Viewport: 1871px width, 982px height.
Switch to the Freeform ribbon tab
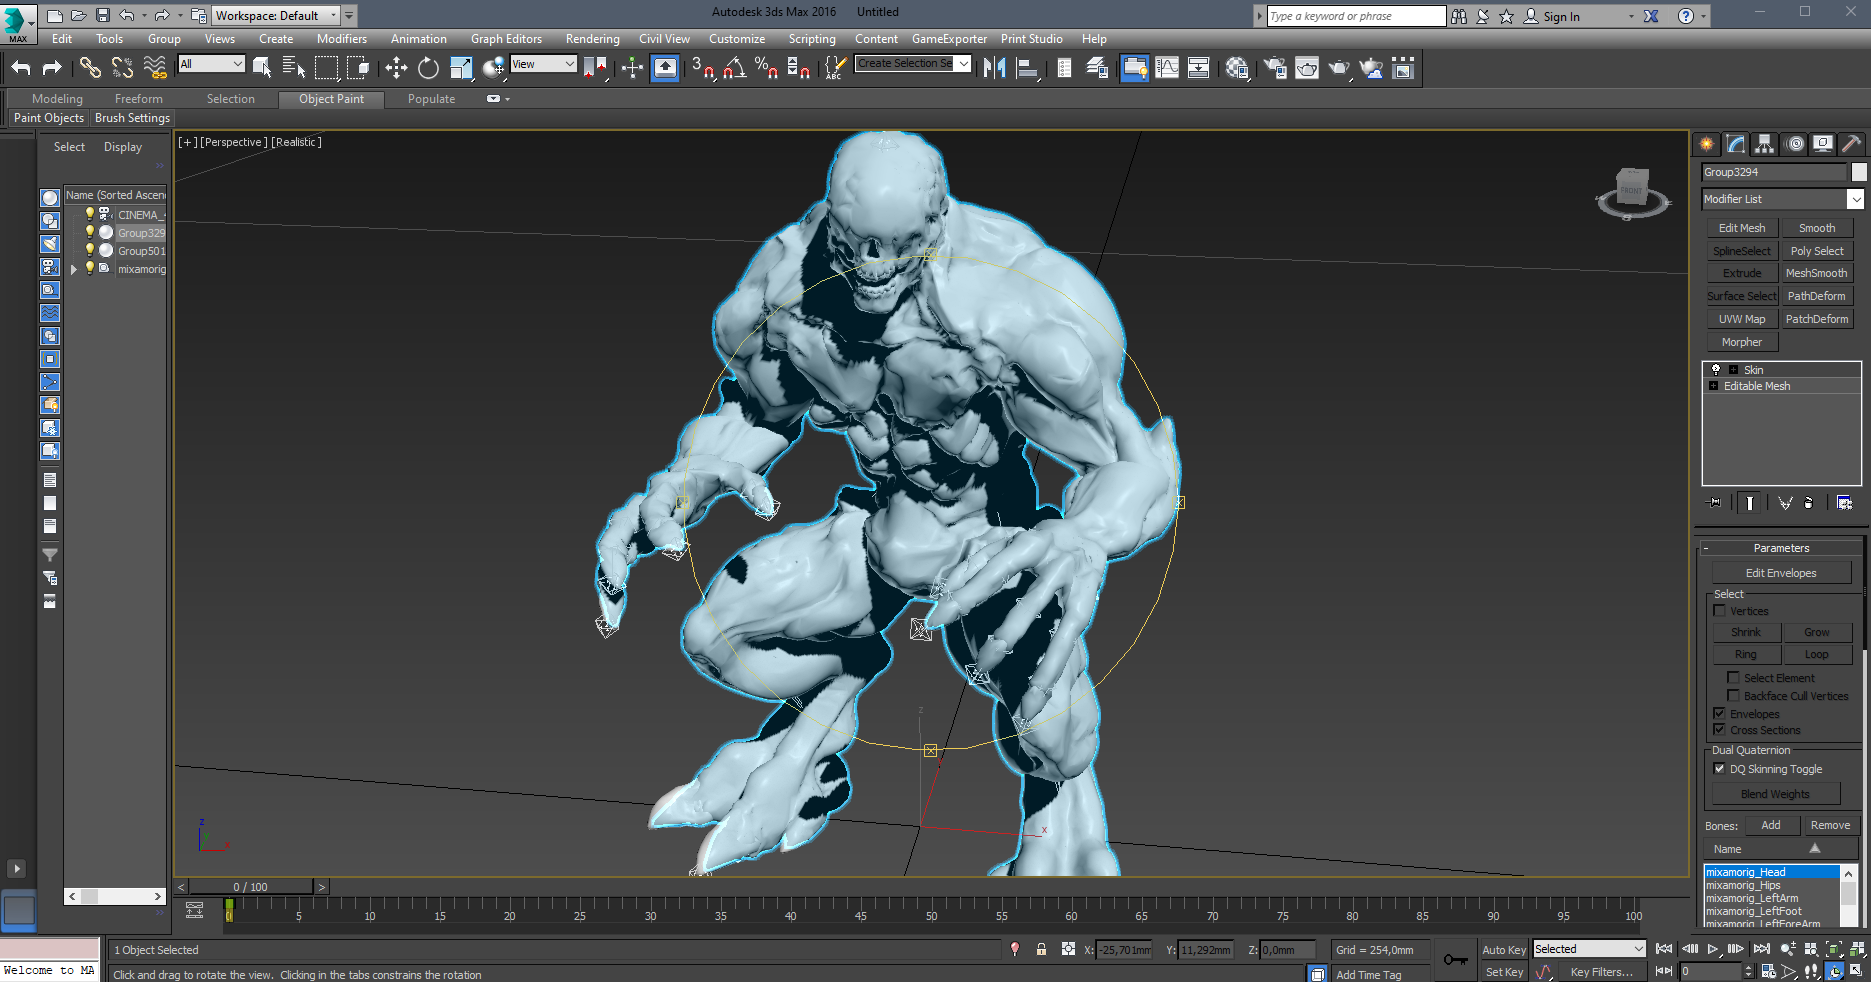[x=138, y=99]
